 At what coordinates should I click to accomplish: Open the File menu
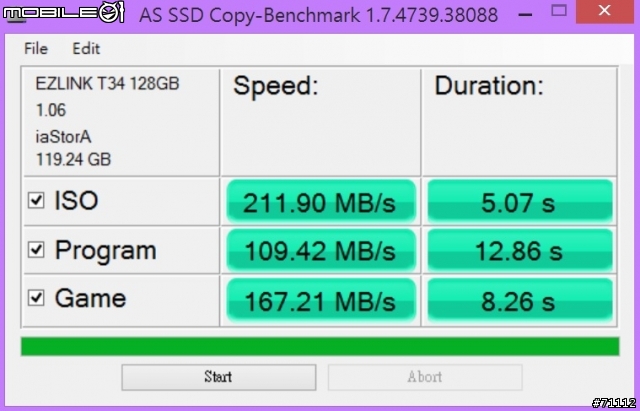click(x=36, y=49)
